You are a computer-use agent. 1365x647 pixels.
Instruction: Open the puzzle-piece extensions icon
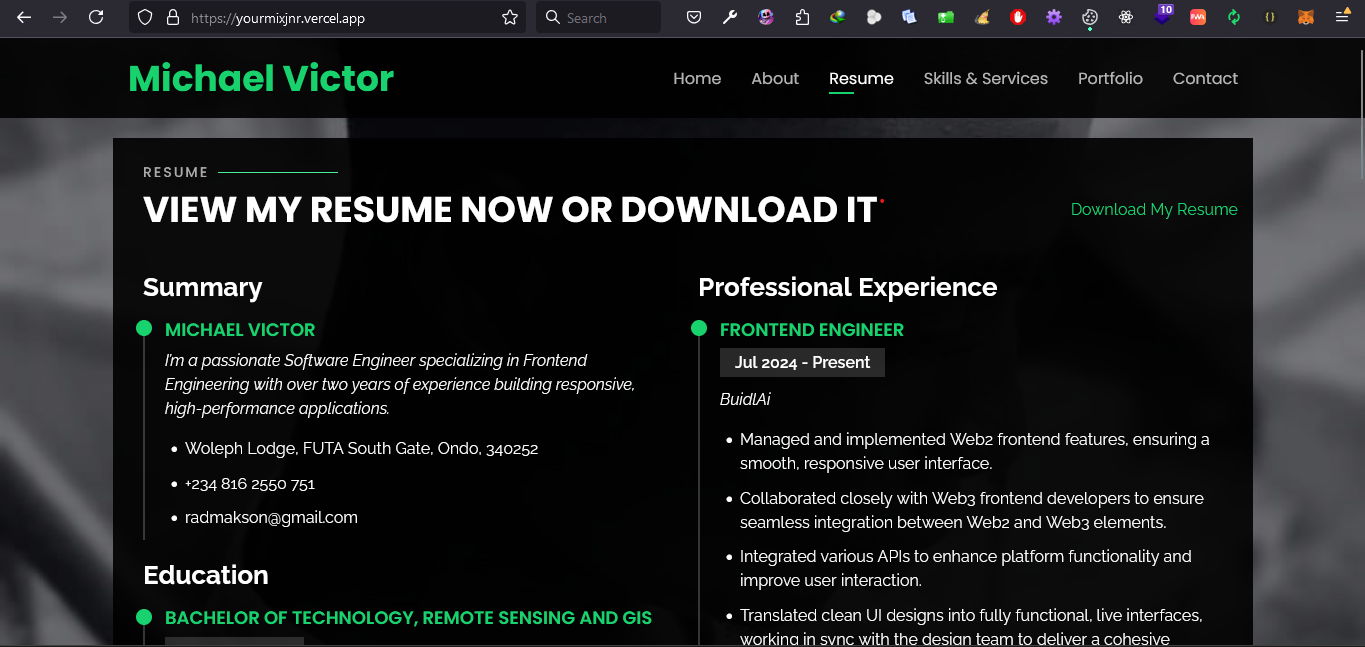point(802,17)
